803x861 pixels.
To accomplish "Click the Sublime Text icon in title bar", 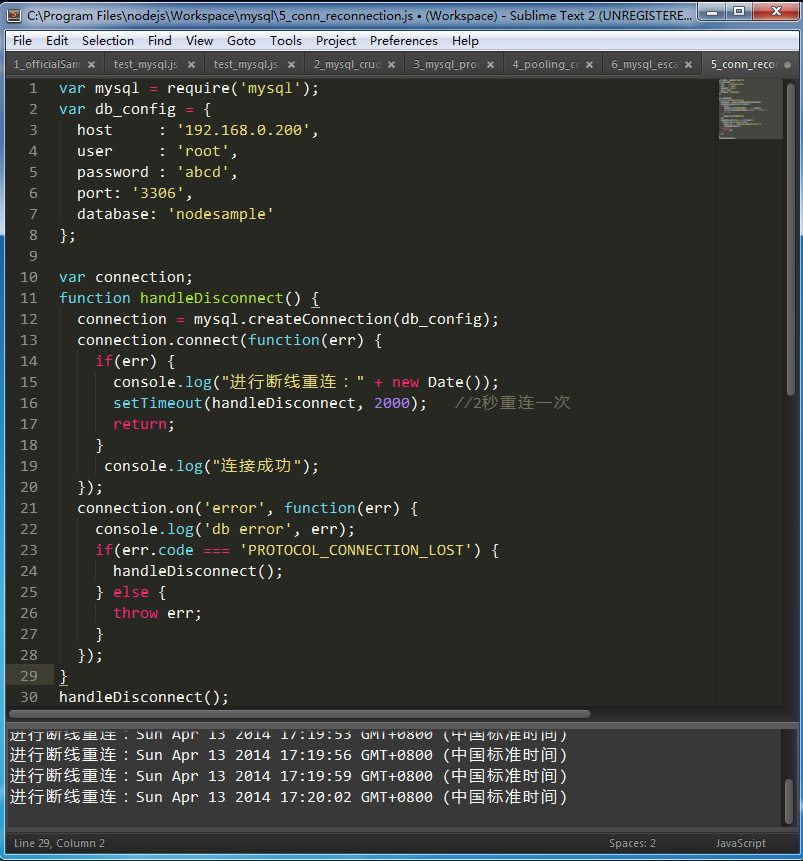I will point(14,15).
